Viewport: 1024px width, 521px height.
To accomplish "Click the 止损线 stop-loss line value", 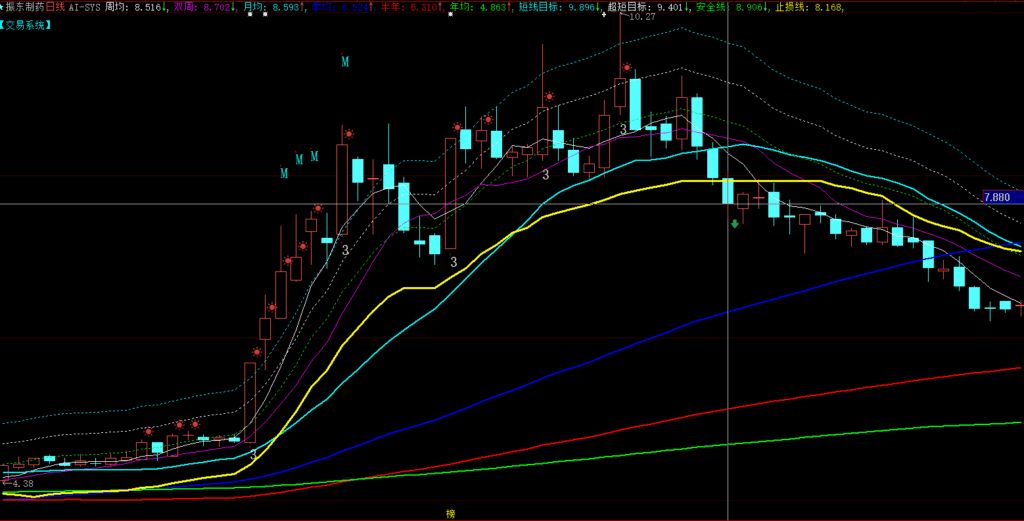I will point(825,7).
